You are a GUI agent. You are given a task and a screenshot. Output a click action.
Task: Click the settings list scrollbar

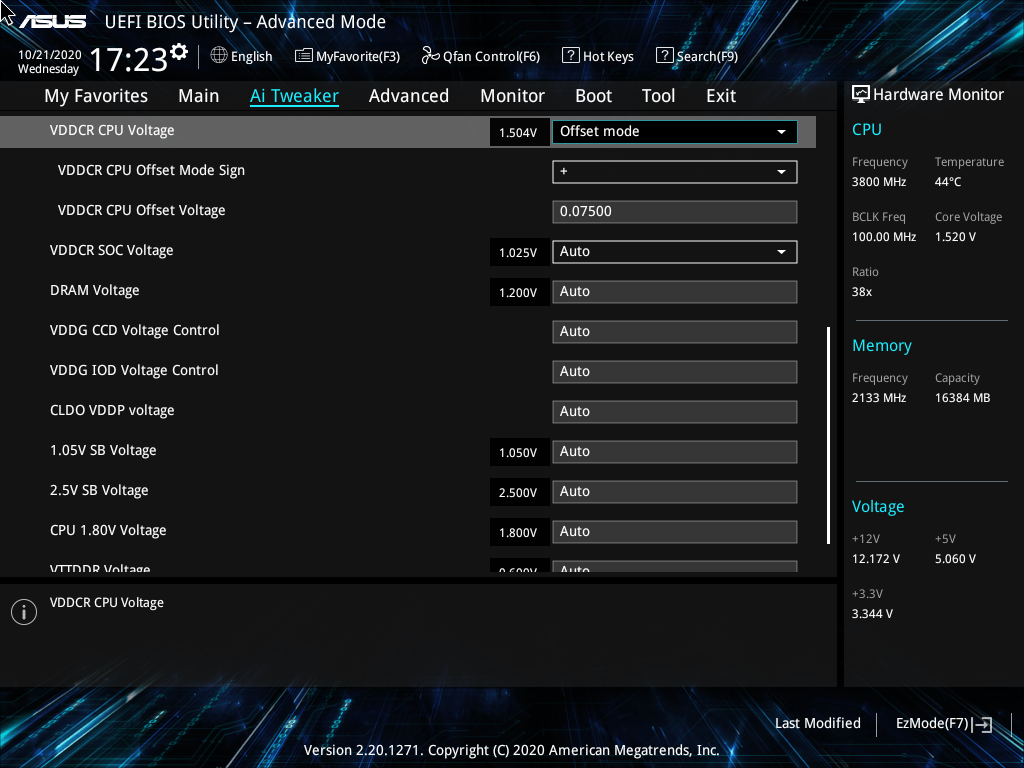click(x=828, y=436)
